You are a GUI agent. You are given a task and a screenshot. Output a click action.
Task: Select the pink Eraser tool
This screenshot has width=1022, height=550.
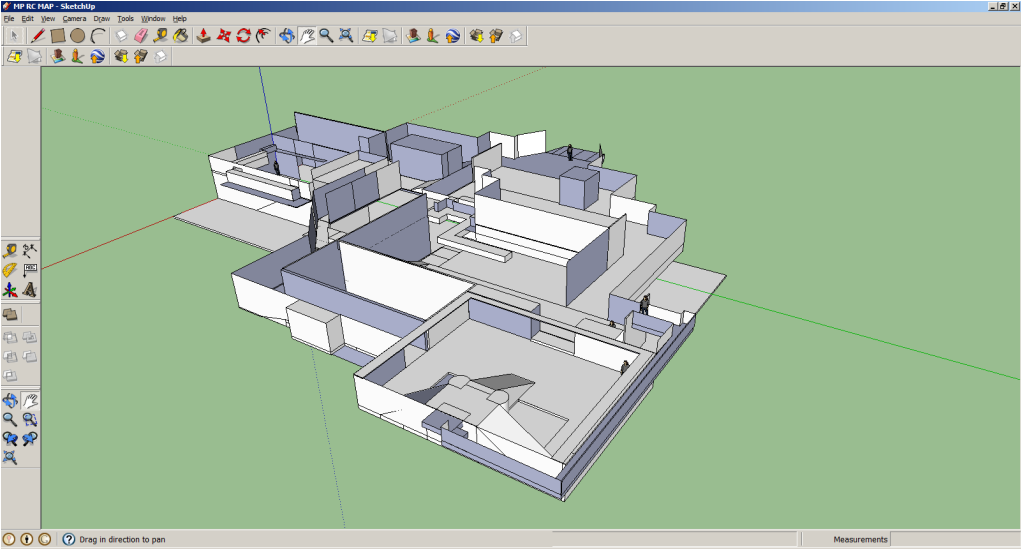(141, 36)
